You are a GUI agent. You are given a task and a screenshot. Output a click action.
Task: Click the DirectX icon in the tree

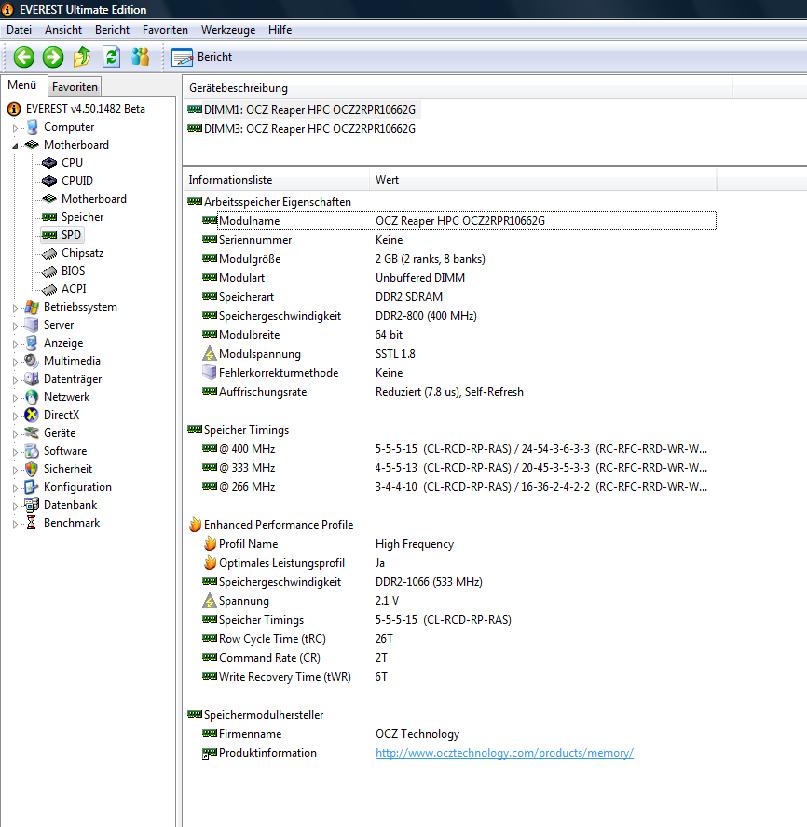[x=32, y=415]
